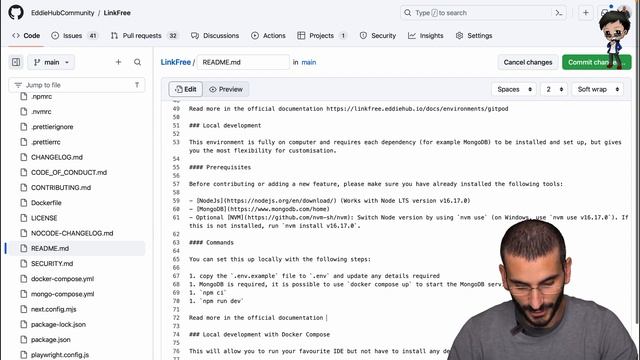Open .prettierignore file
Image resolution: width=640 pixels, height=360 pixels.
click(x=52, y=127)
